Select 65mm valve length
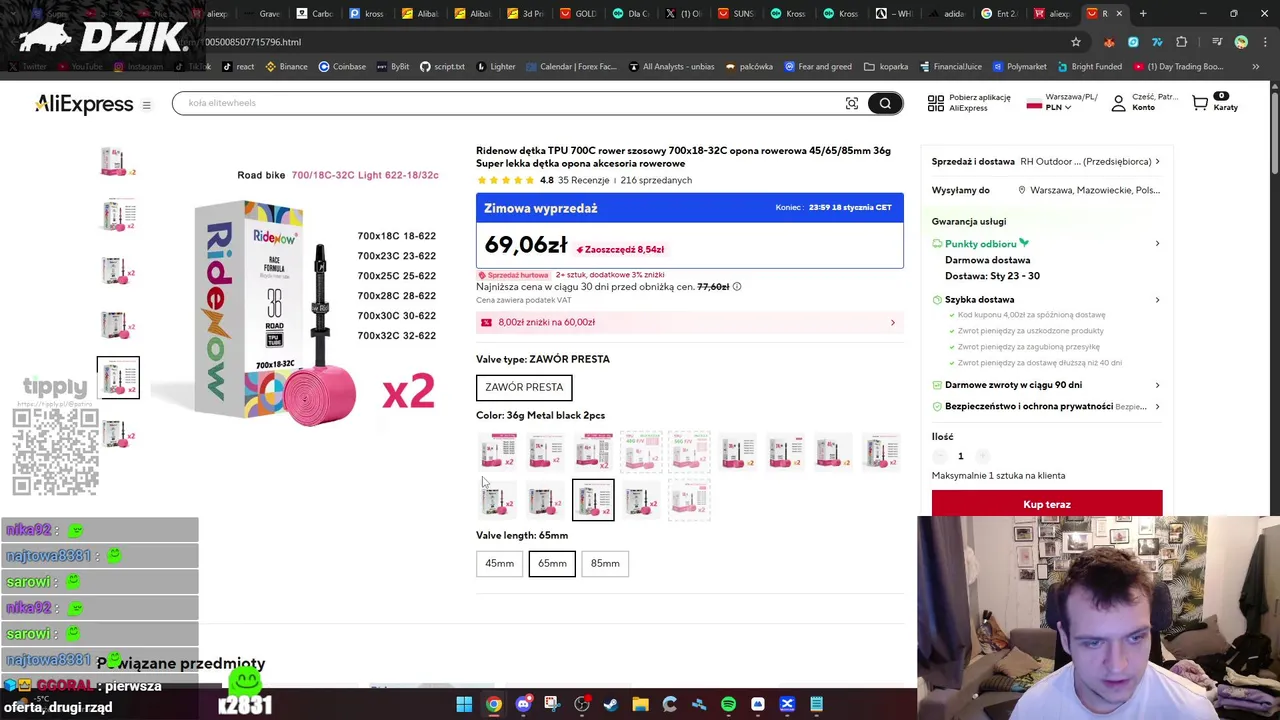Image resolution: width=1280 pixels, height=720 pixels. coord(552,563)
